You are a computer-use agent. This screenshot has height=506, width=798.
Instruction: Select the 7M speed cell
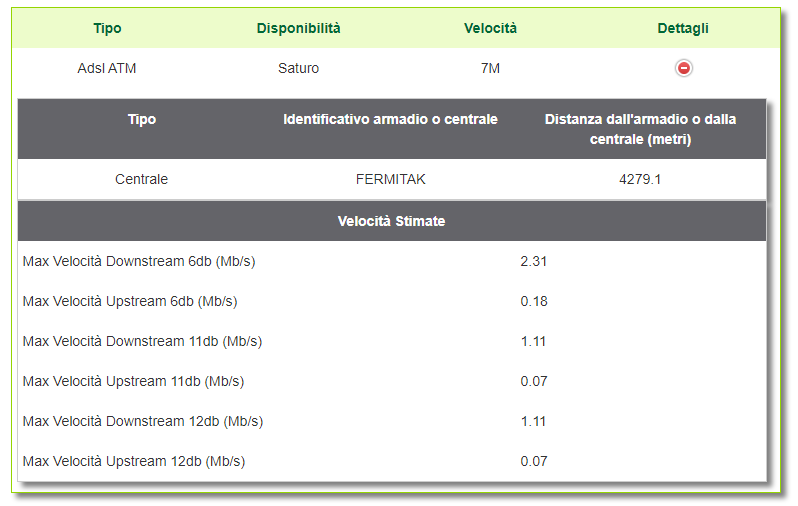490,68
